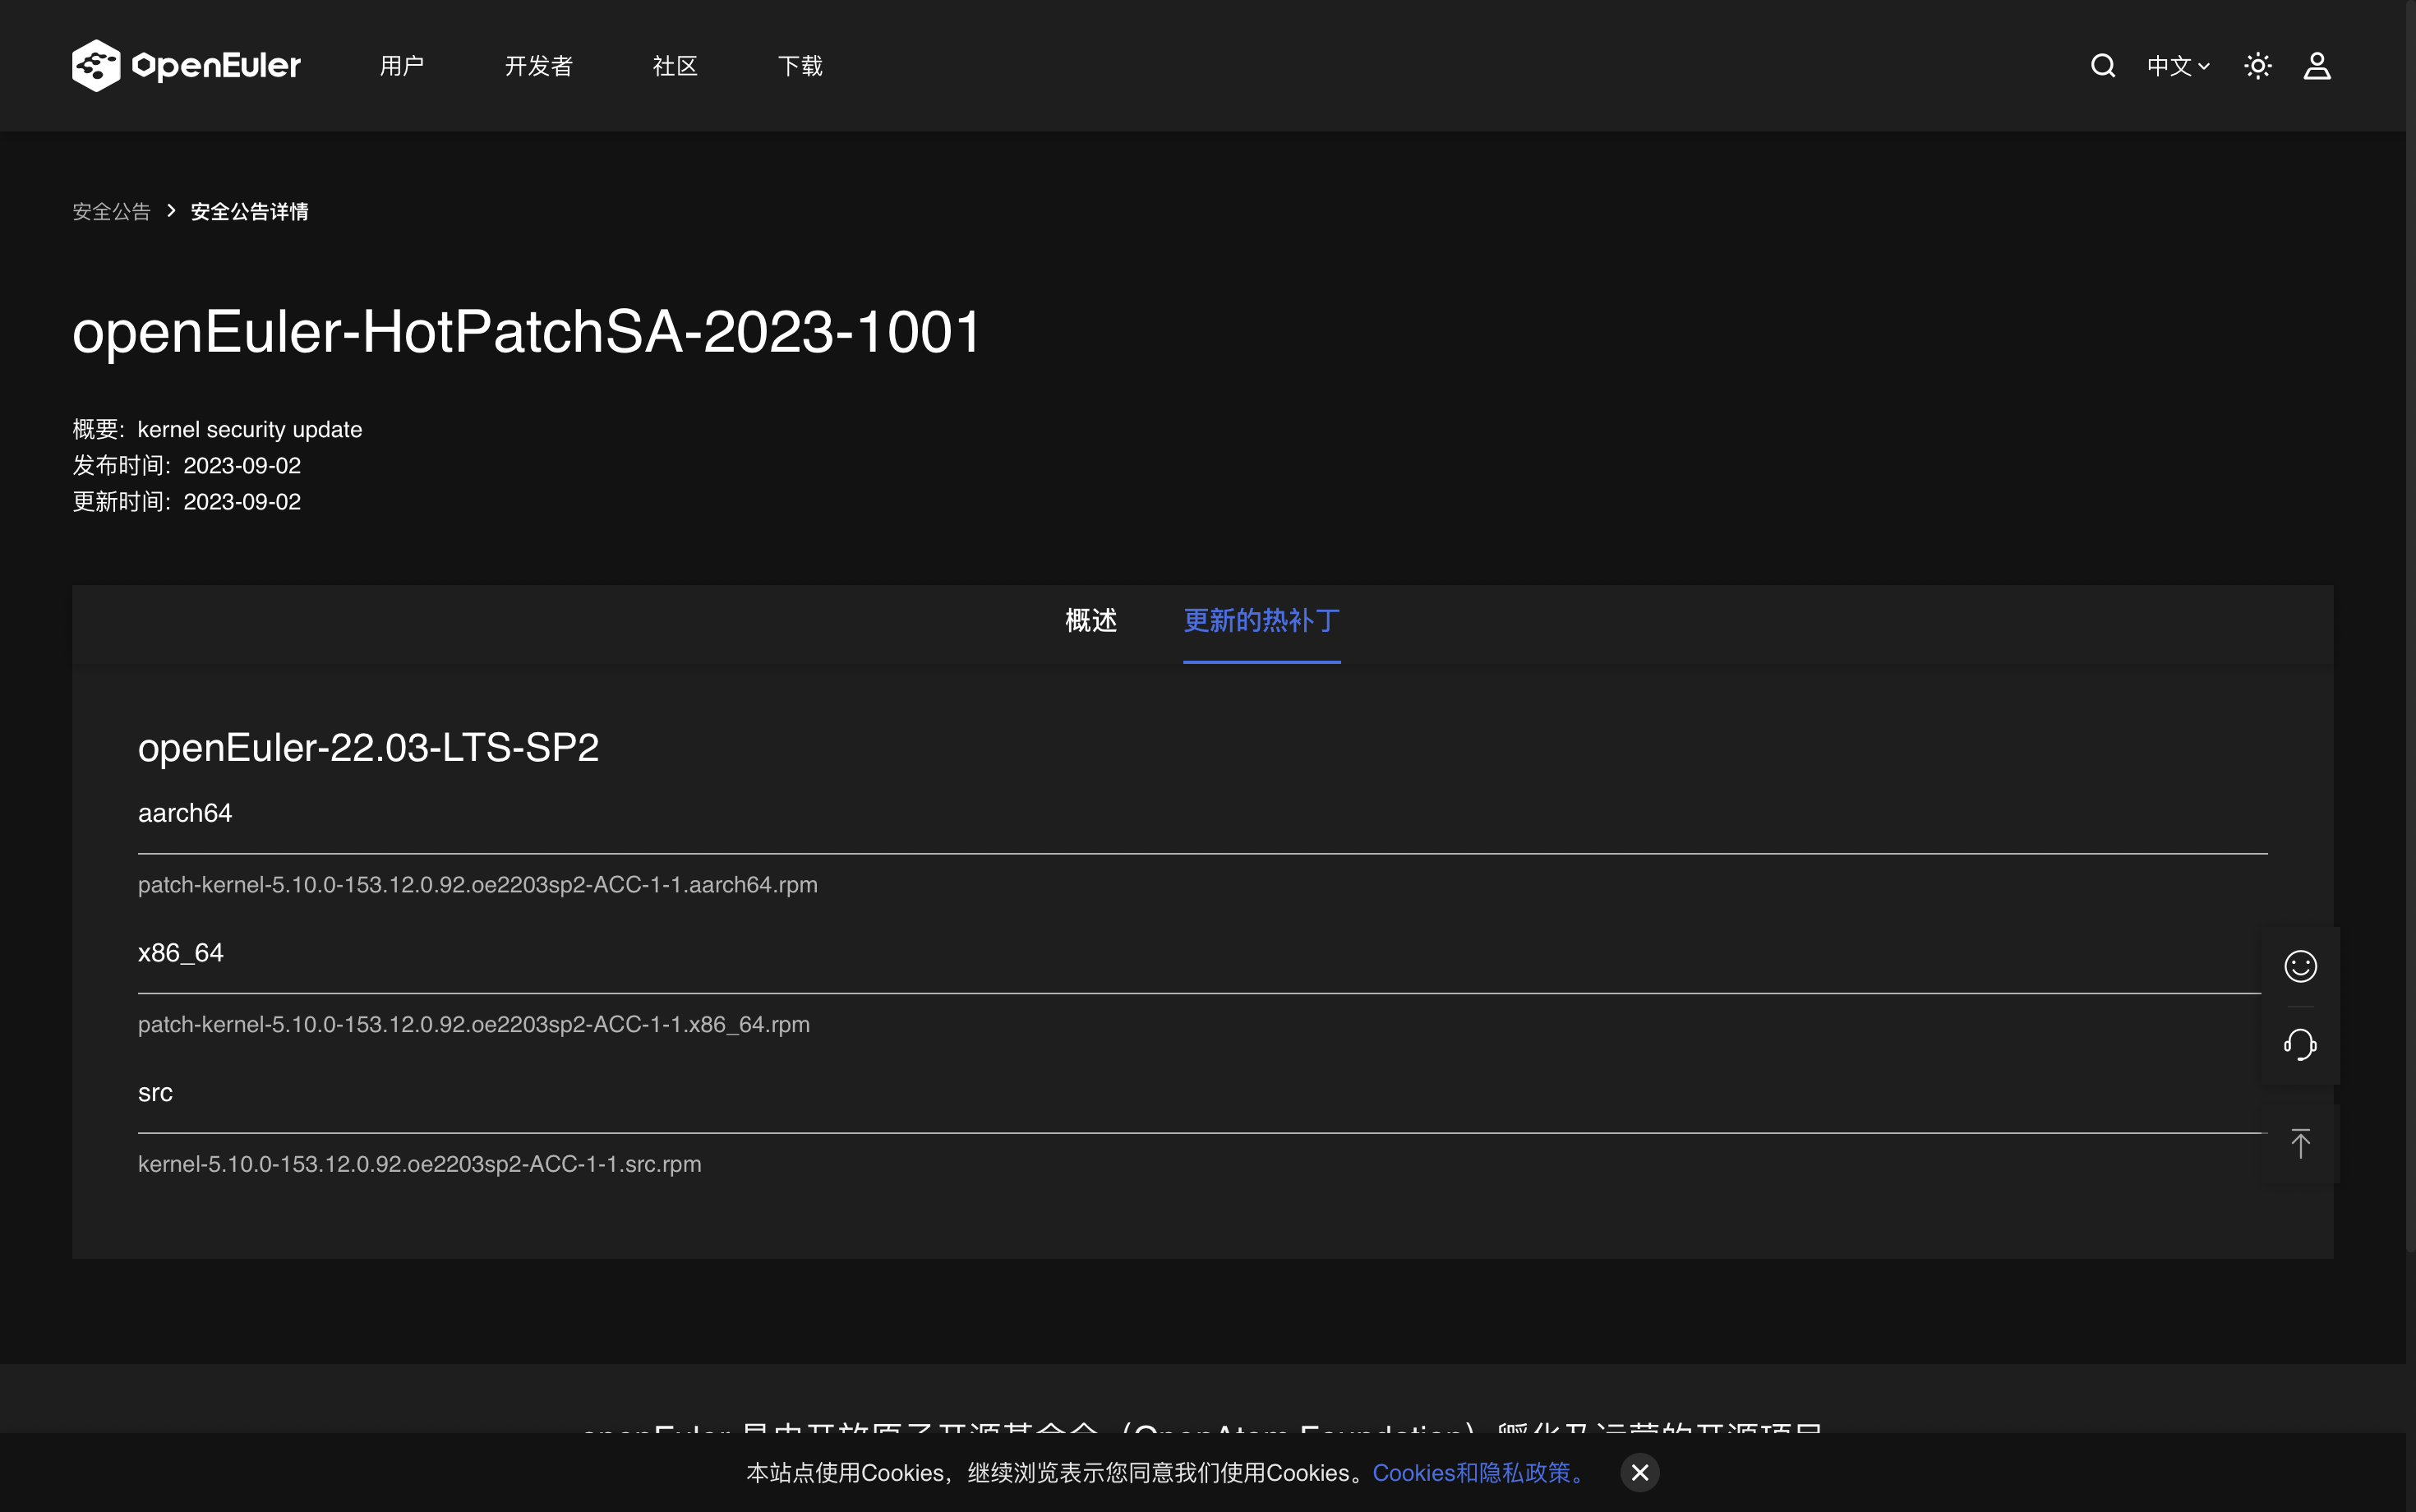Open Cookies和隐私政策 link
This screenshot has height=1512, width=2416.
point(1478,1473)
